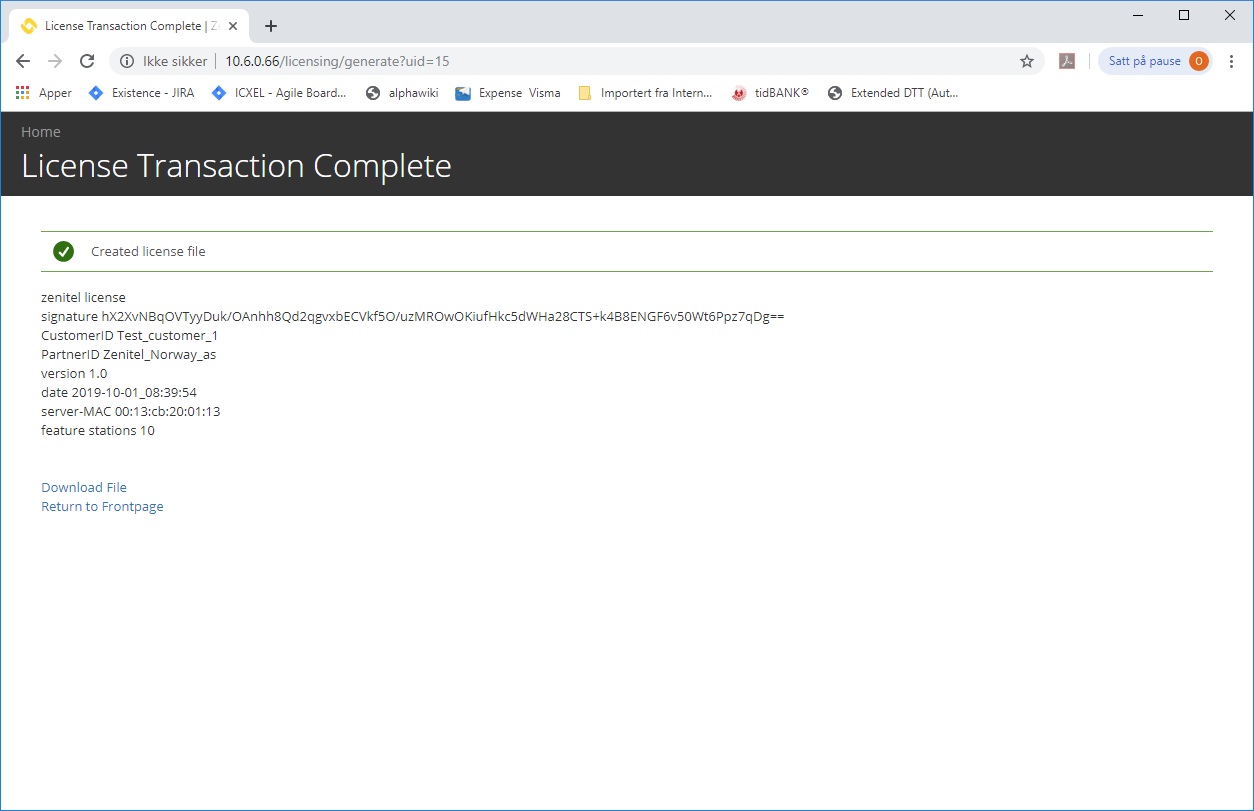Screen dimensions: 1254x811
Task: Minimize the Chrome window
Action: (1138, 15)
